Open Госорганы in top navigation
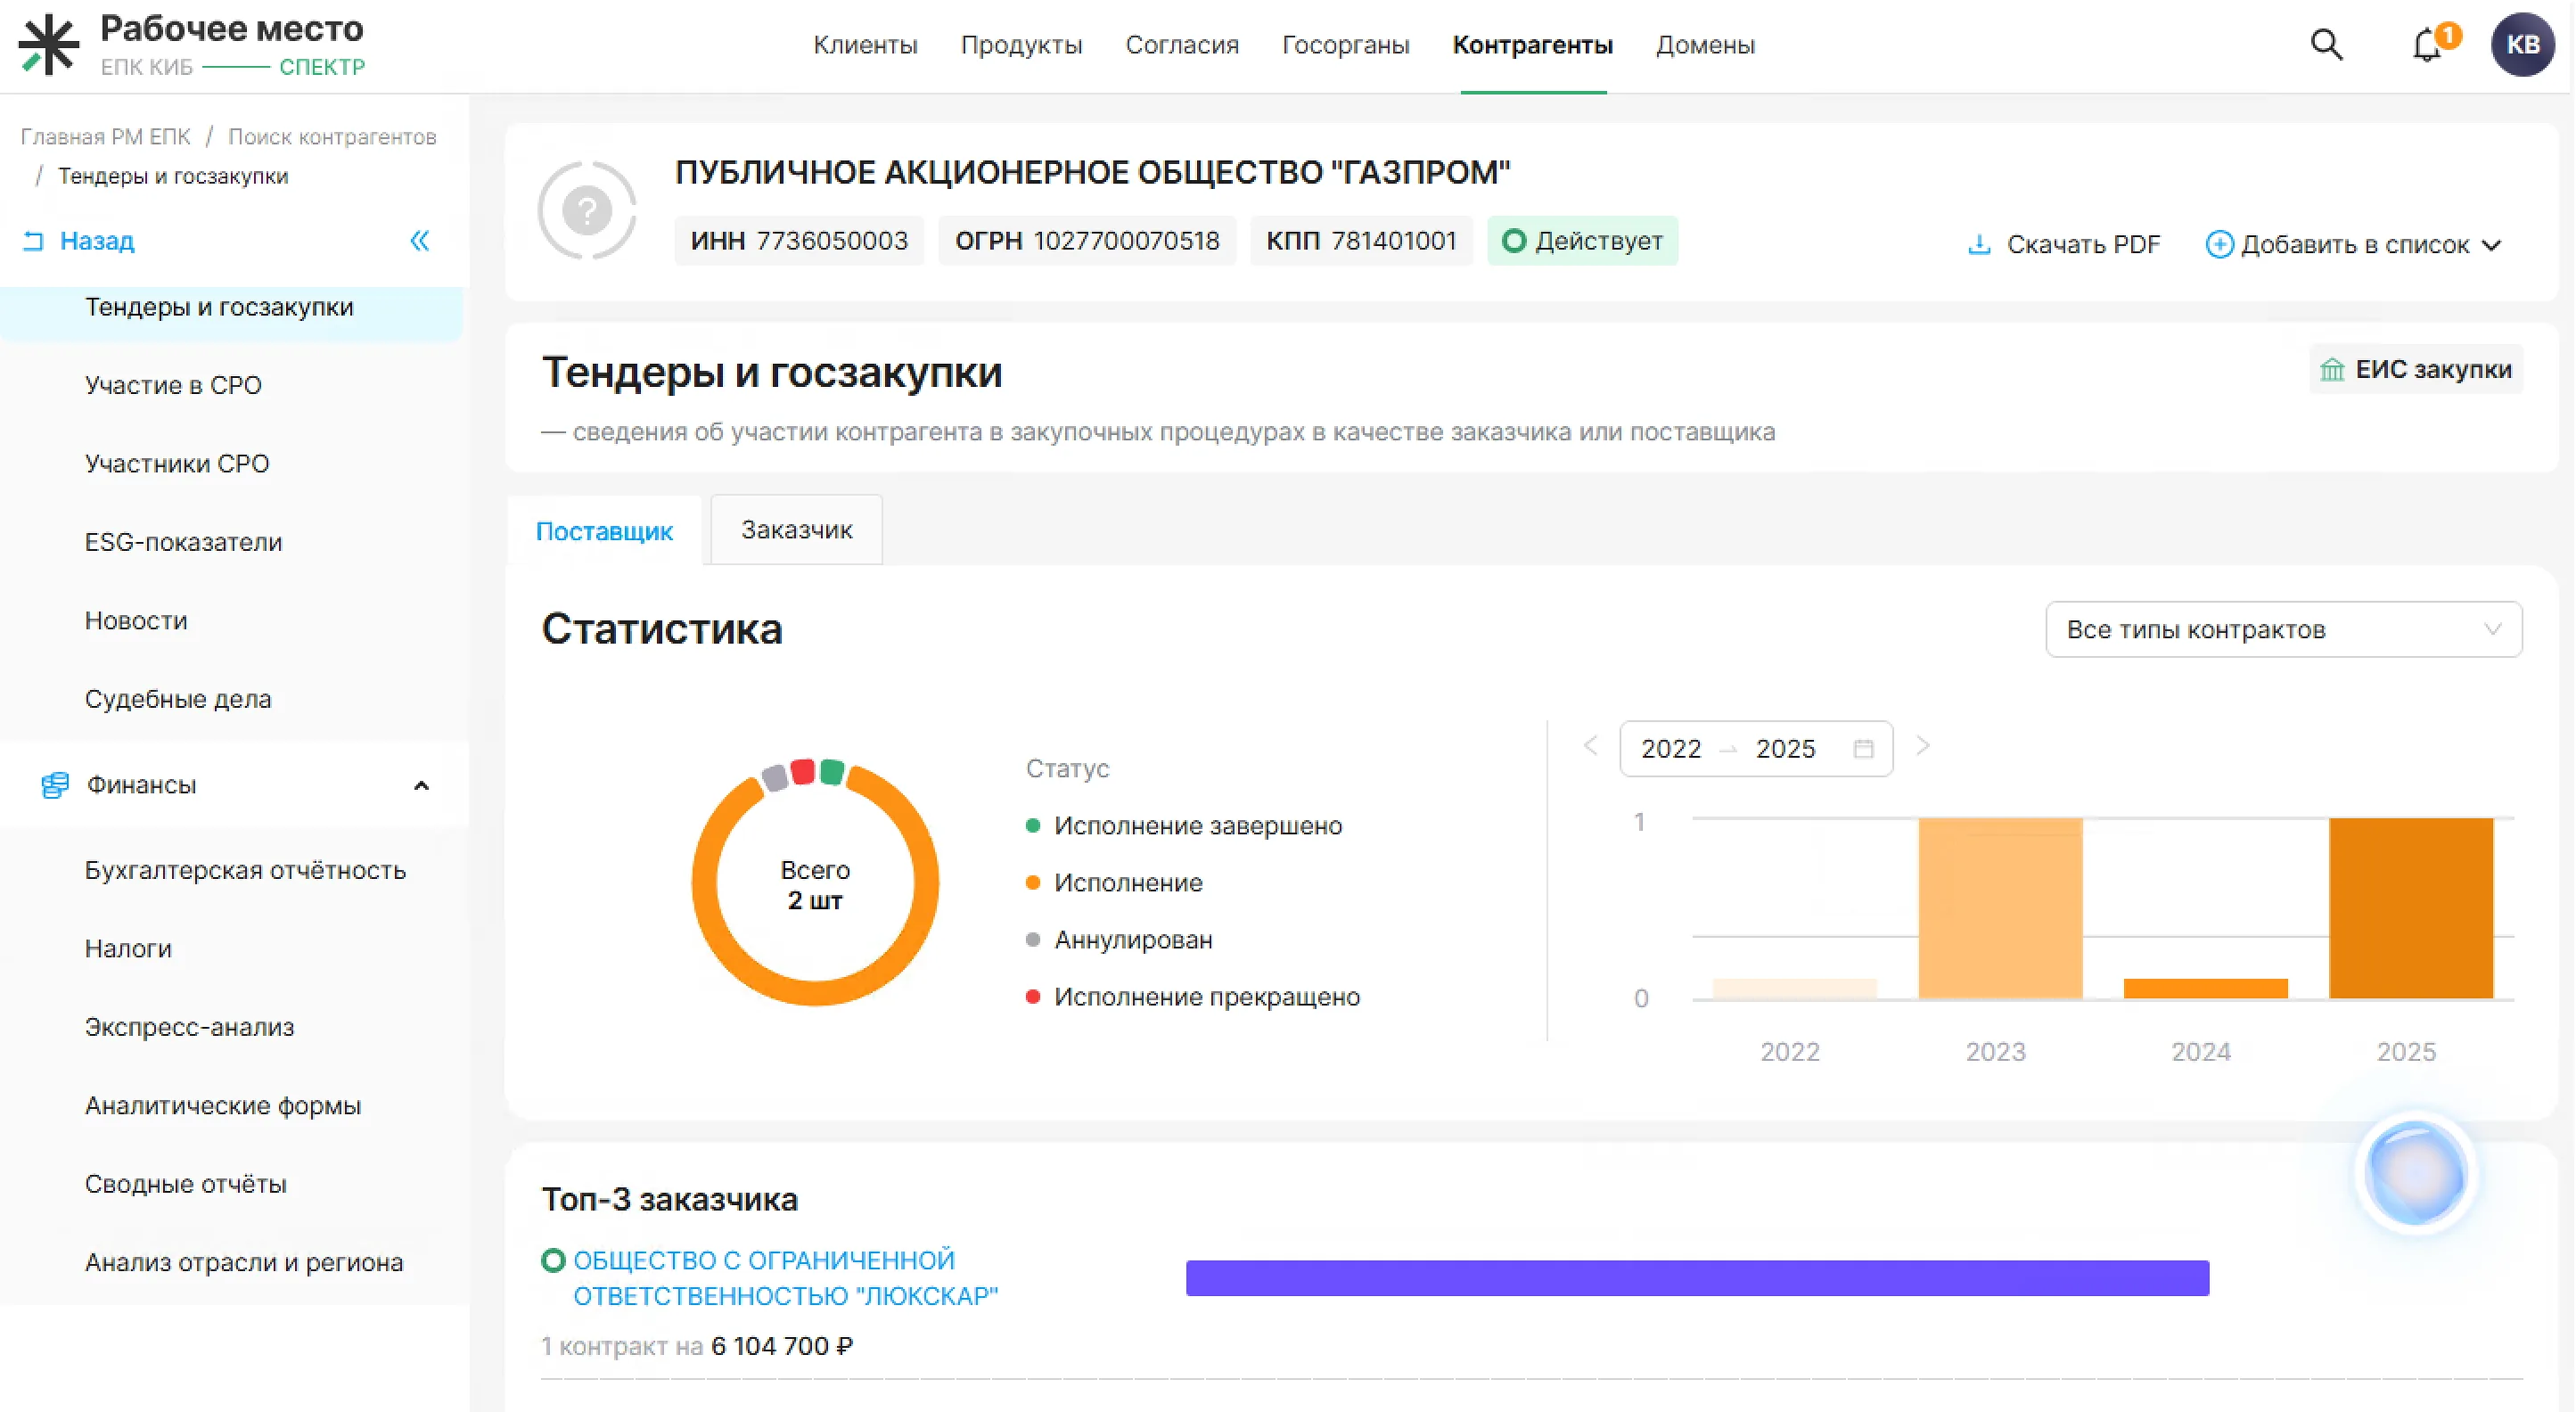Screen dimensions: 2576x1412 click(1345, 45)
